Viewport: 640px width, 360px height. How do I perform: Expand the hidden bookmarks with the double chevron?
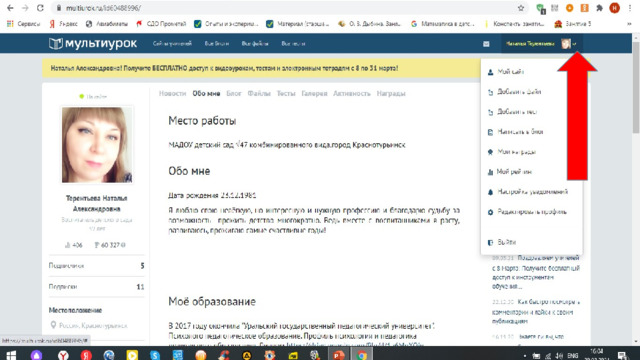click(629, 24)
